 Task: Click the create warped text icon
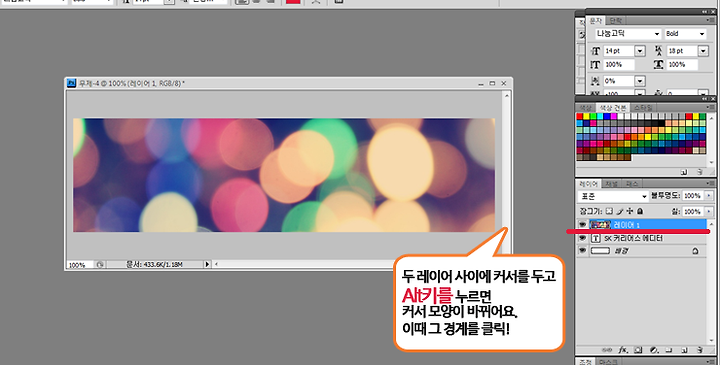[316, 2]
